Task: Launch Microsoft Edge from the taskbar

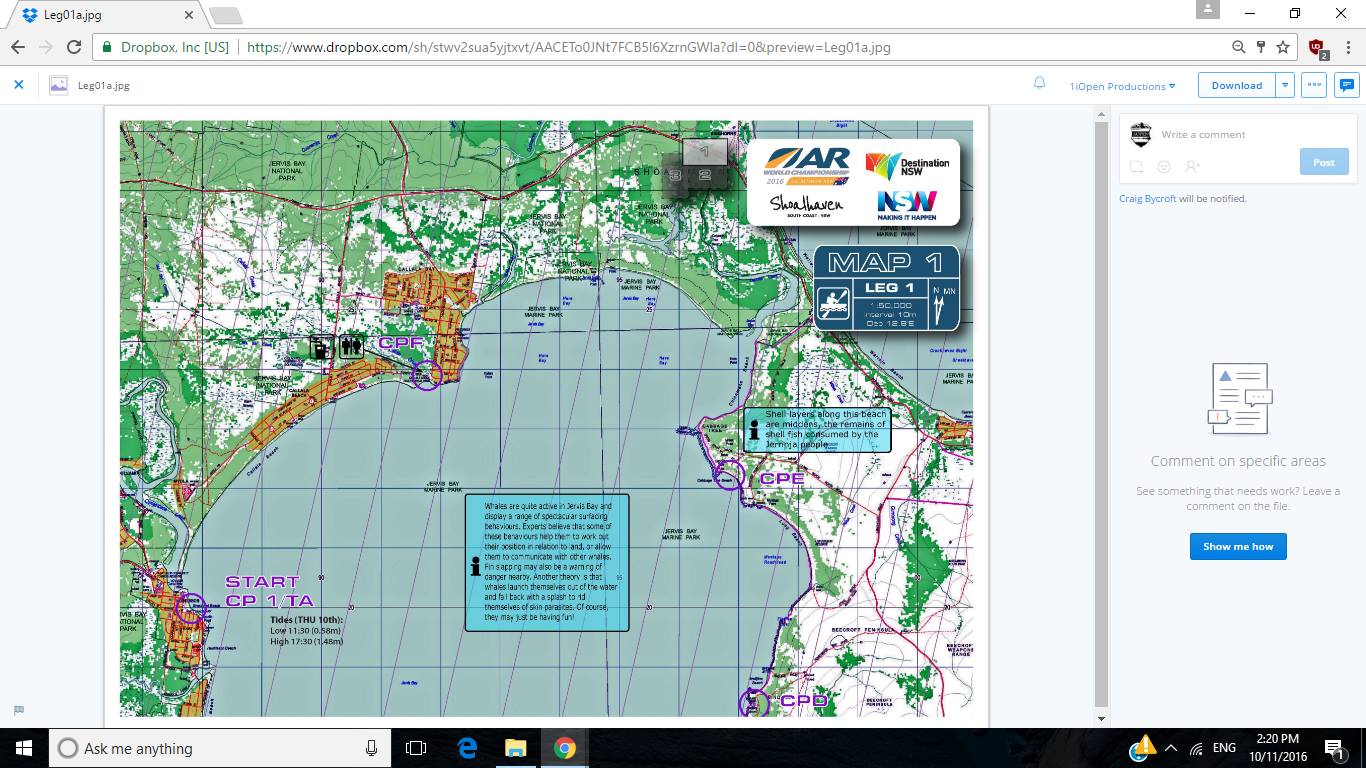Action: 467,748
